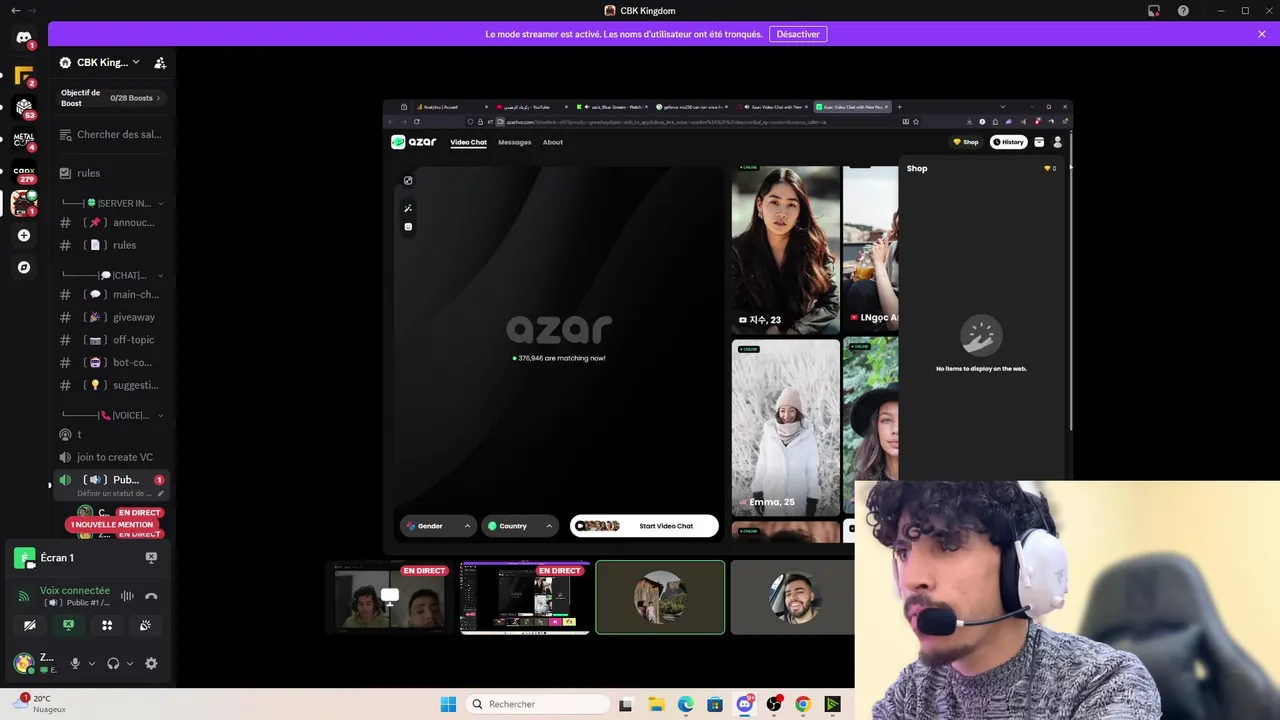Open the stage channel named t
This screenshot has height=720, width=1280.
click(x=112, y=434)
